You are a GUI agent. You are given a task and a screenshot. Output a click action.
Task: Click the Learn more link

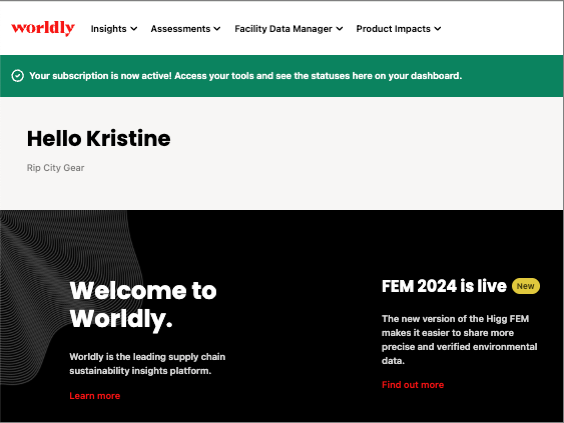[x=95, y=396]
